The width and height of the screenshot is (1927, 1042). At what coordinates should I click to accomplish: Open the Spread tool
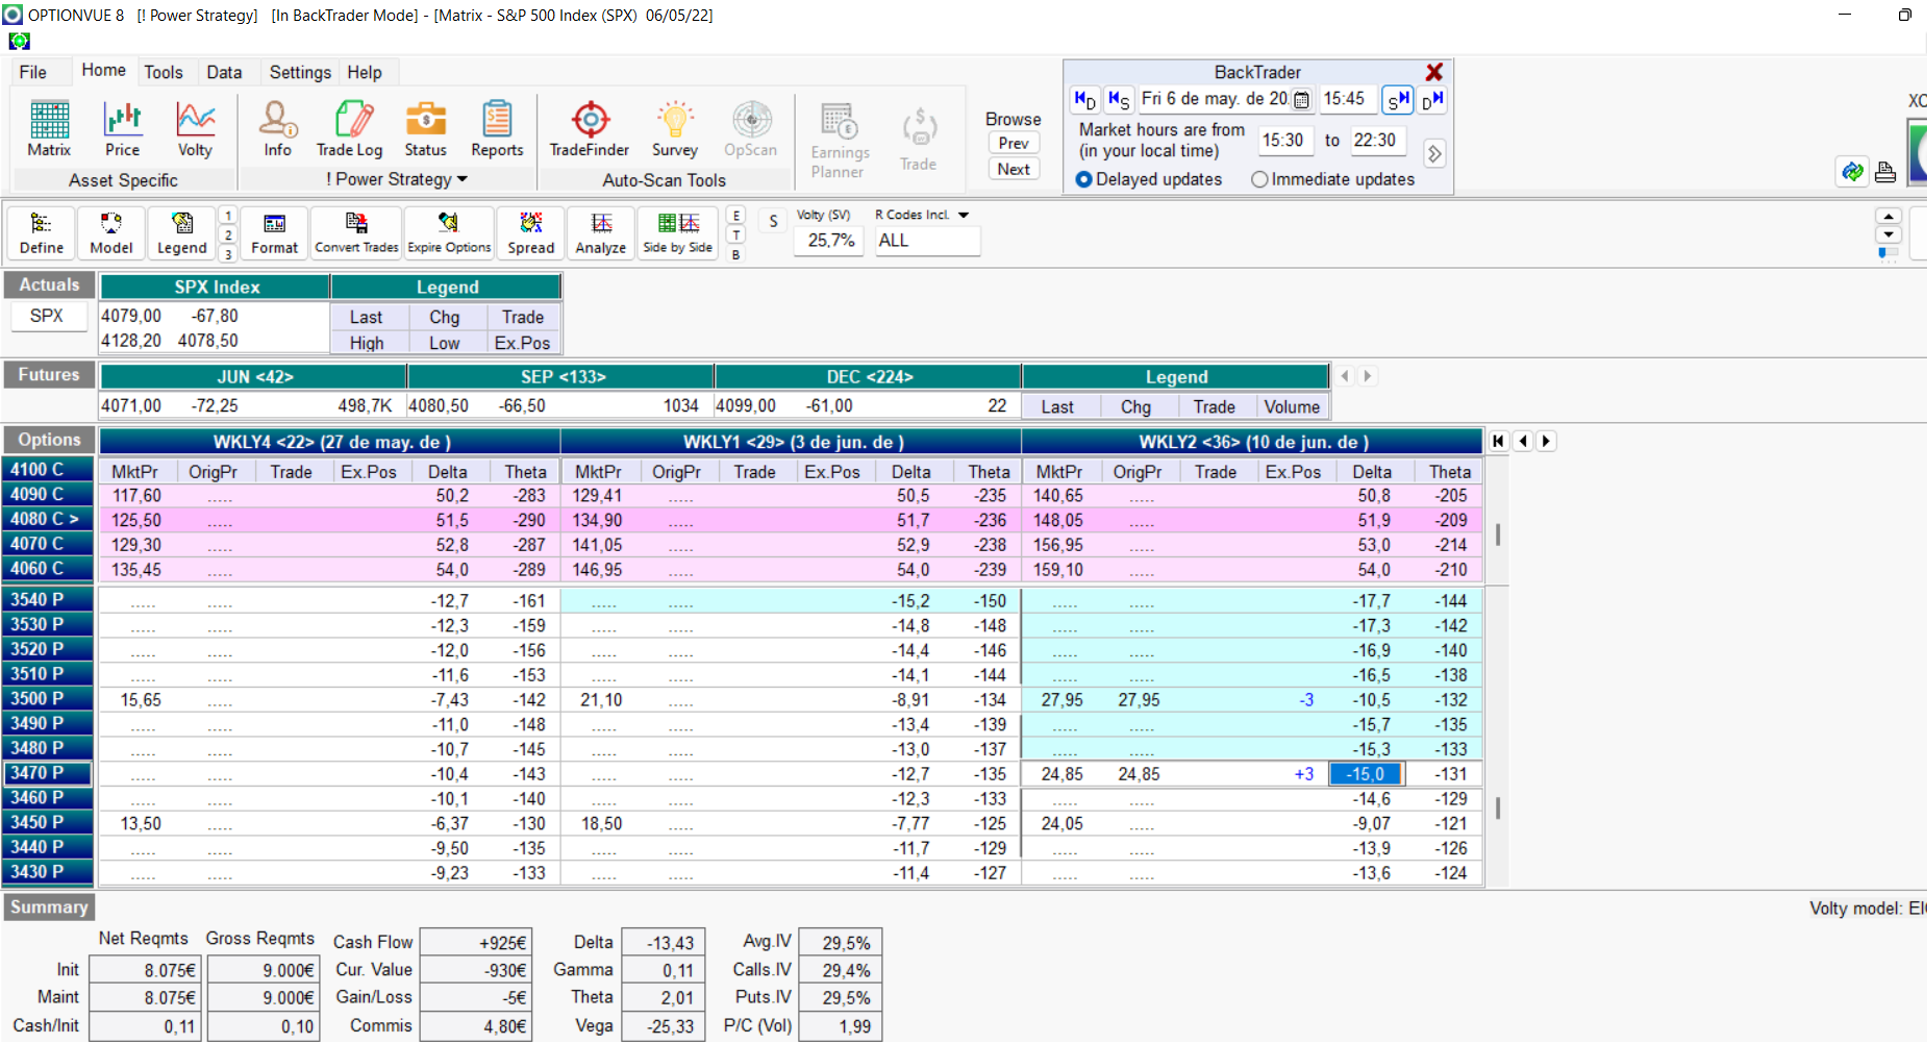click(531, 233)
